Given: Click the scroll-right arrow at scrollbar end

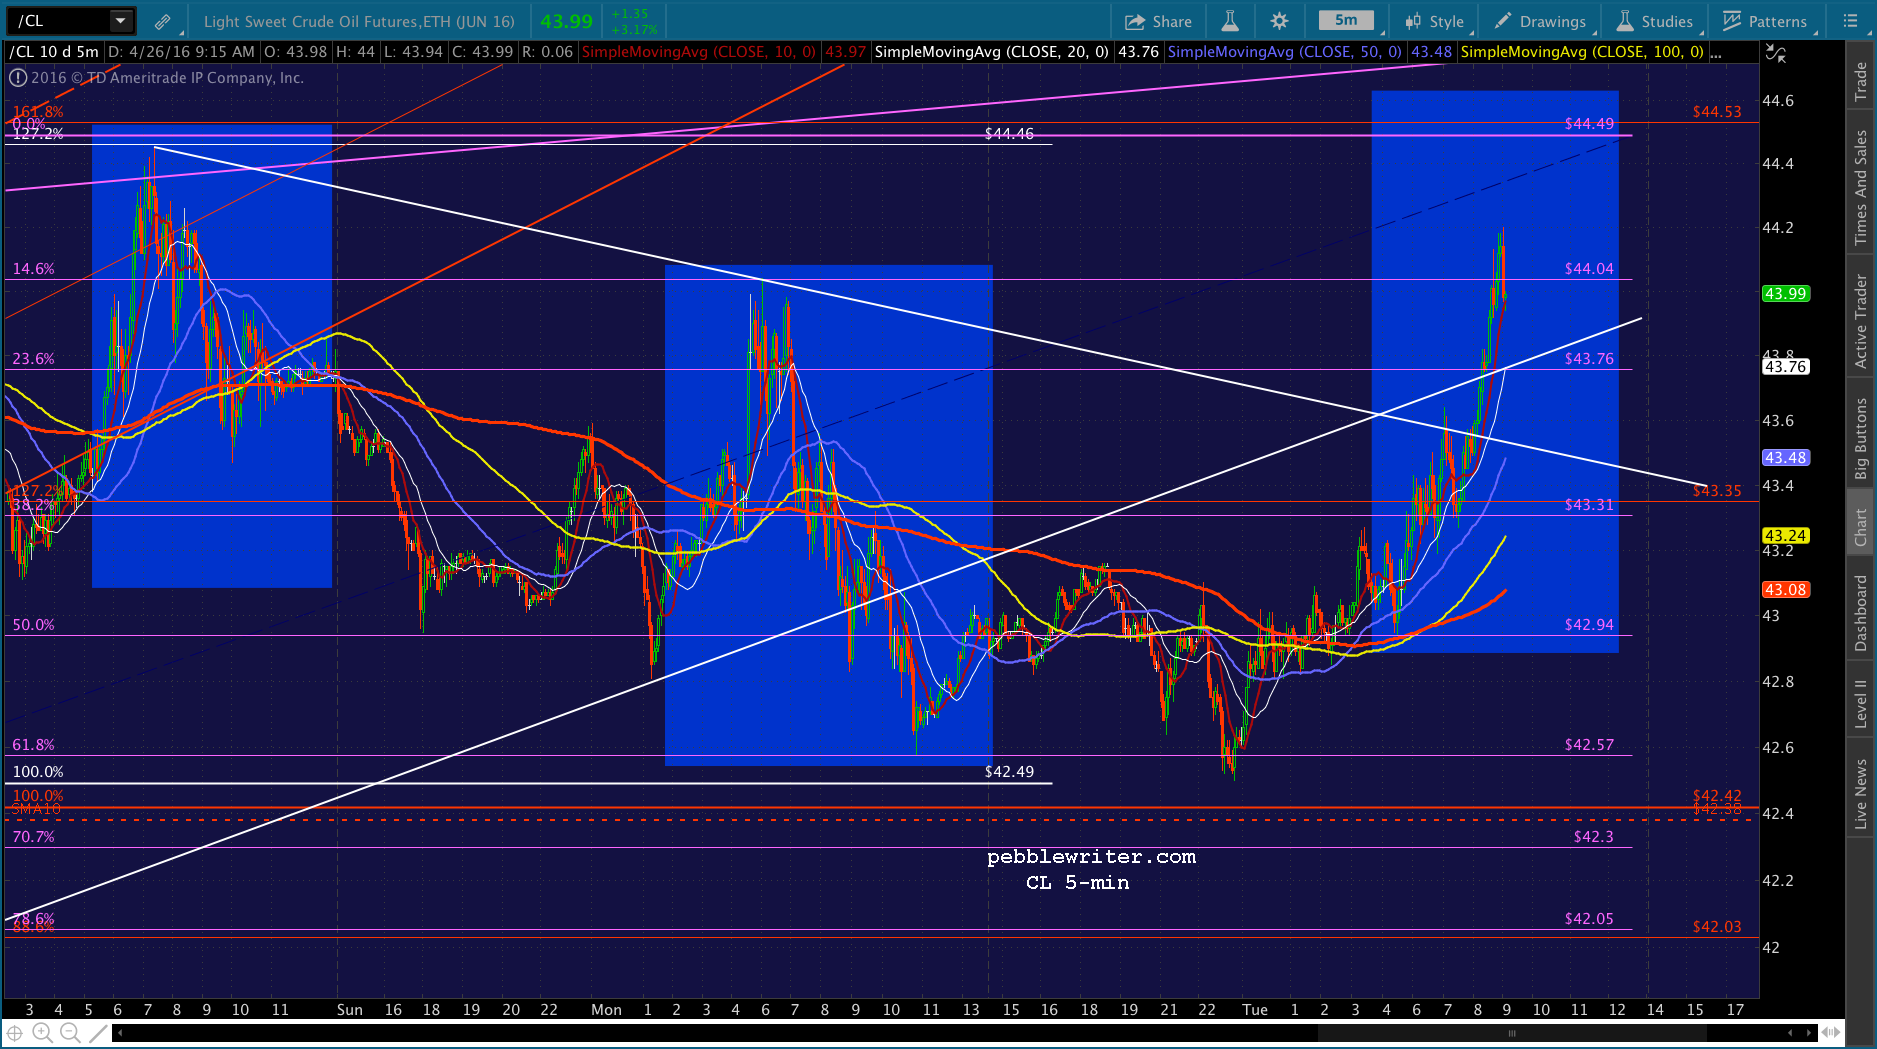Looking at the screenshot, I should [x=1809, y=1033].
